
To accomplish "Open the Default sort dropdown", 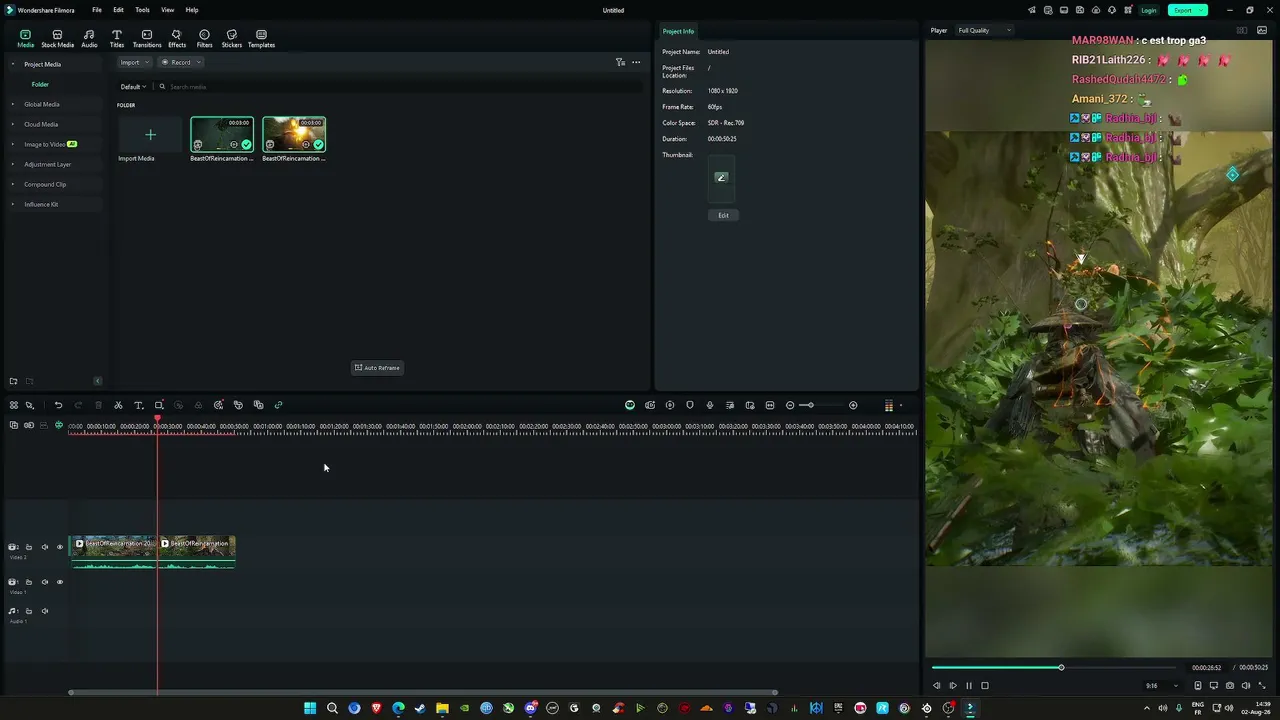I will [x=133, y=87].
